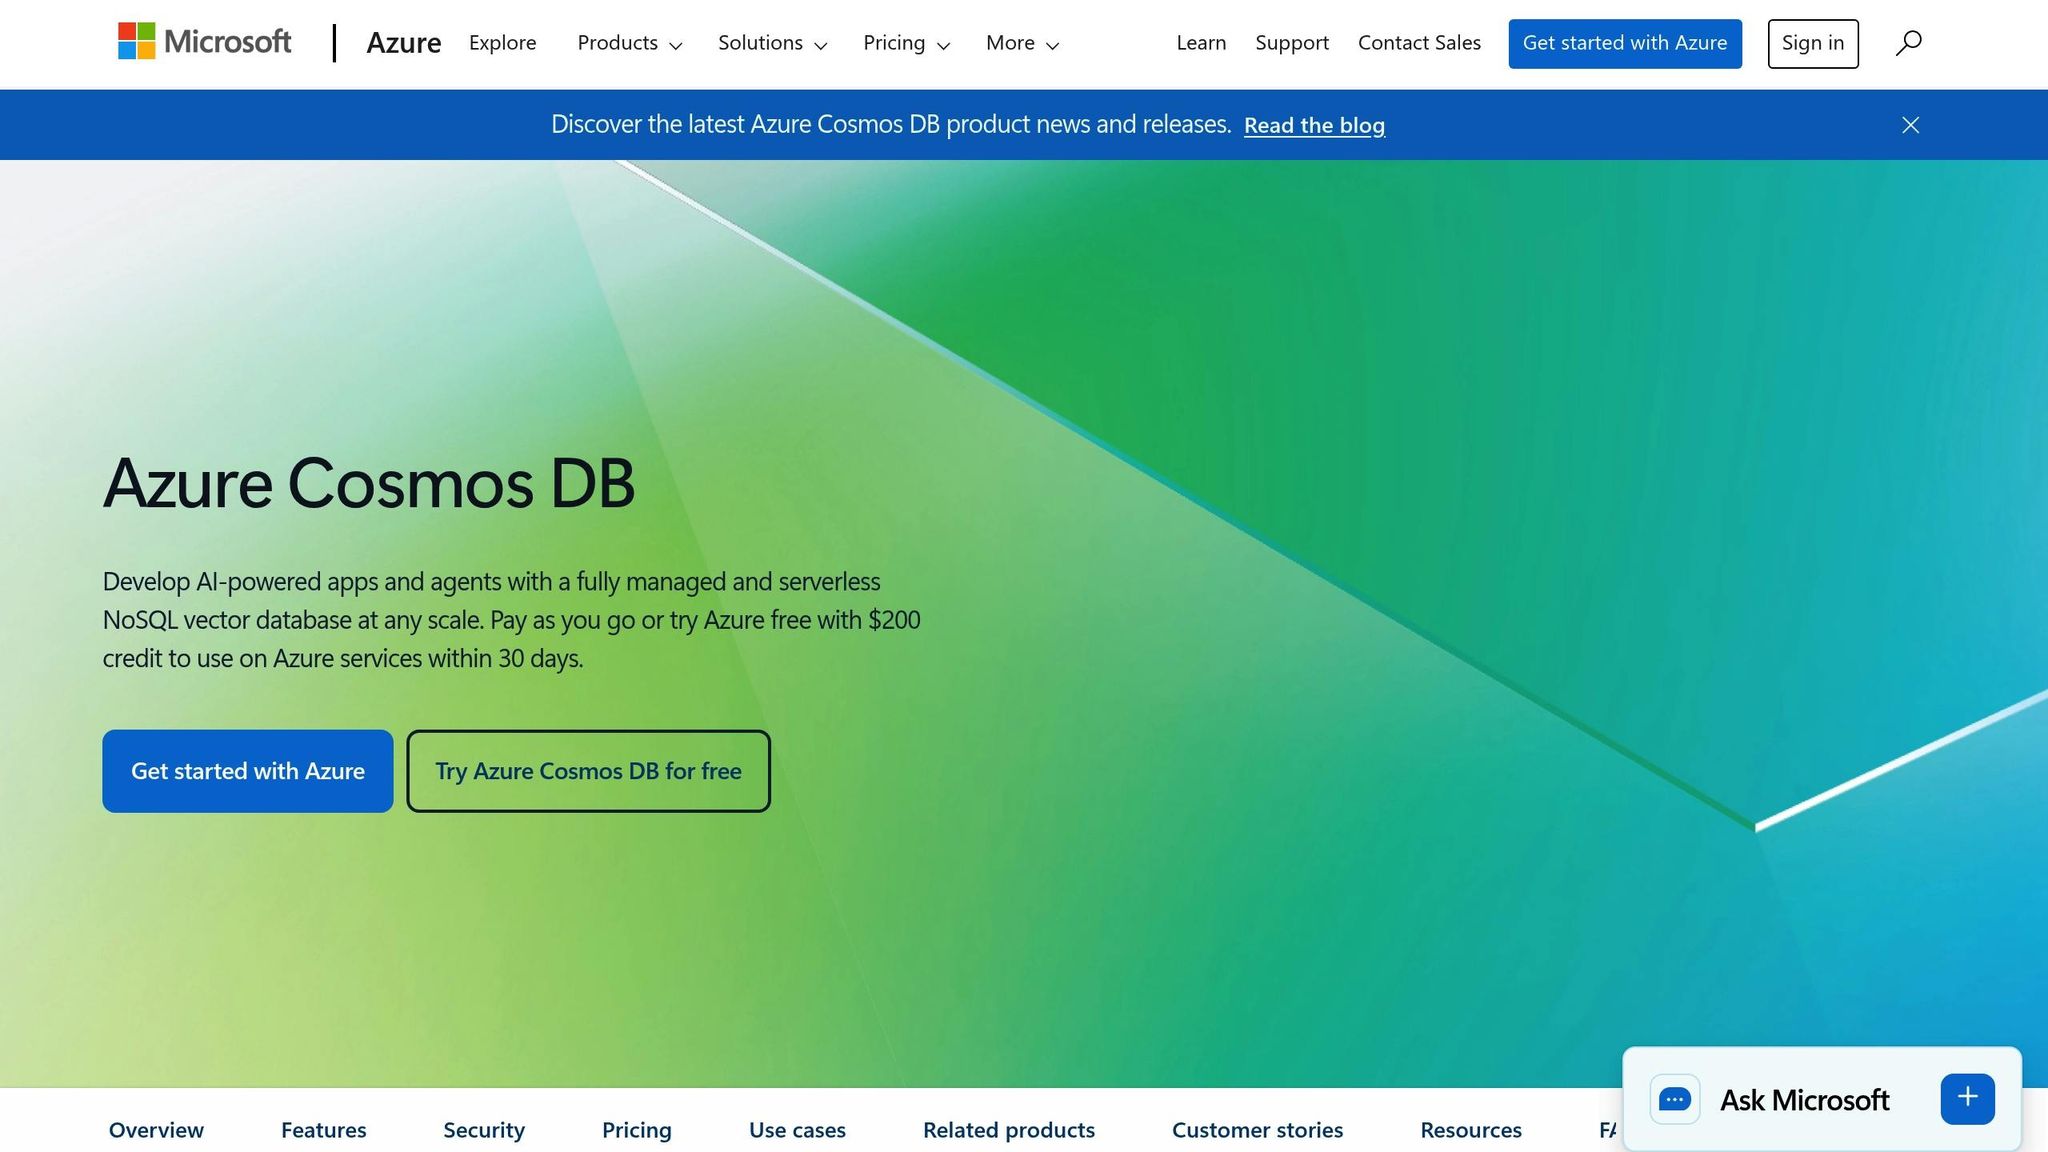Open the search

(1907, 42)
